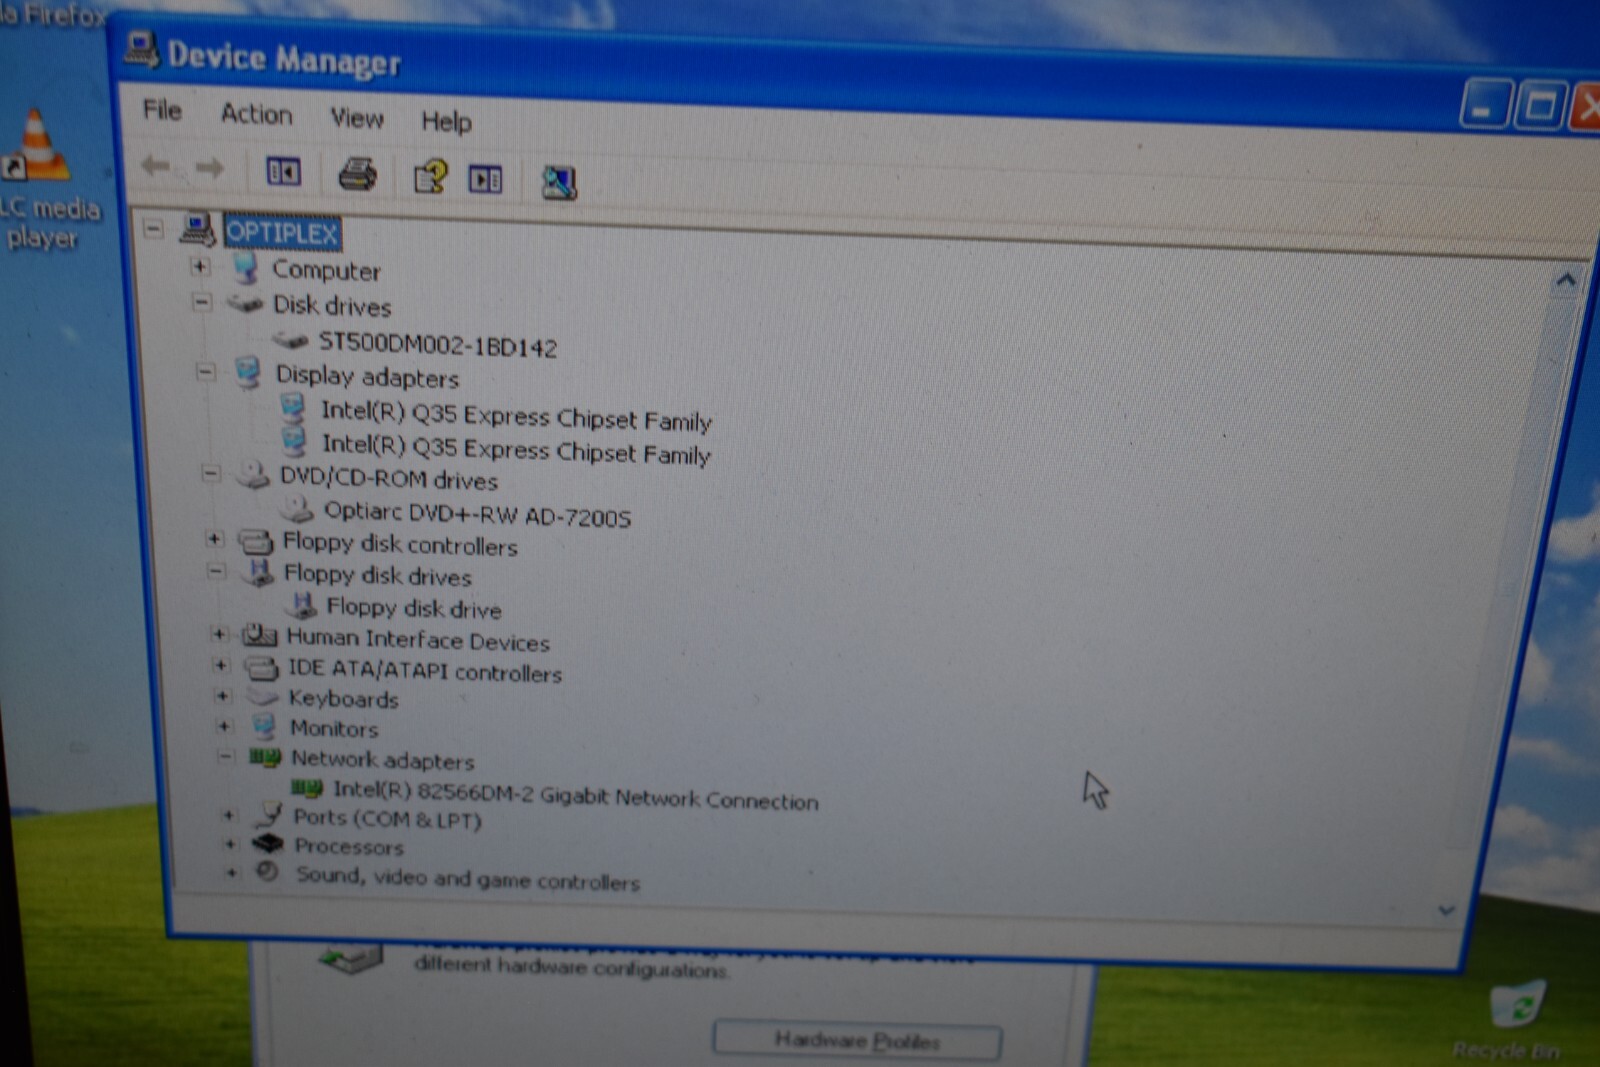The height and width of the screenshot is (1067, 1600).
Task: Click the Processors category icon
Action: tap(268, 844)
